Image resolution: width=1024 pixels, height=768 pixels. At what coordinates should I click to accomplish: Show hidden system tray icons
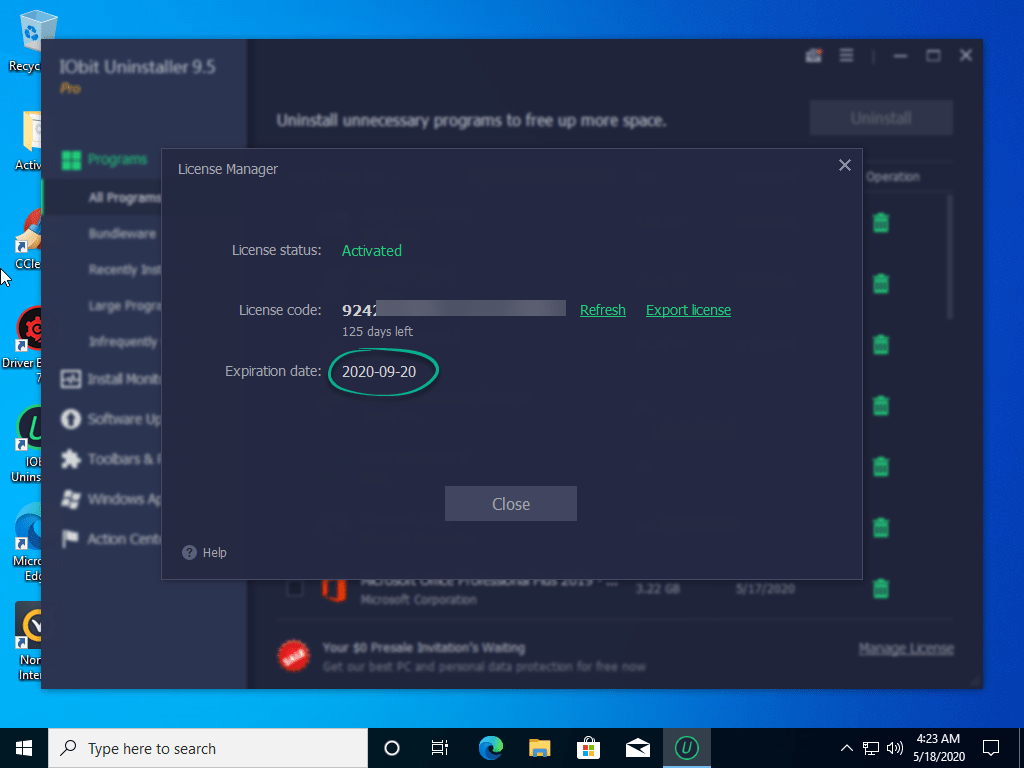(846, 748)
